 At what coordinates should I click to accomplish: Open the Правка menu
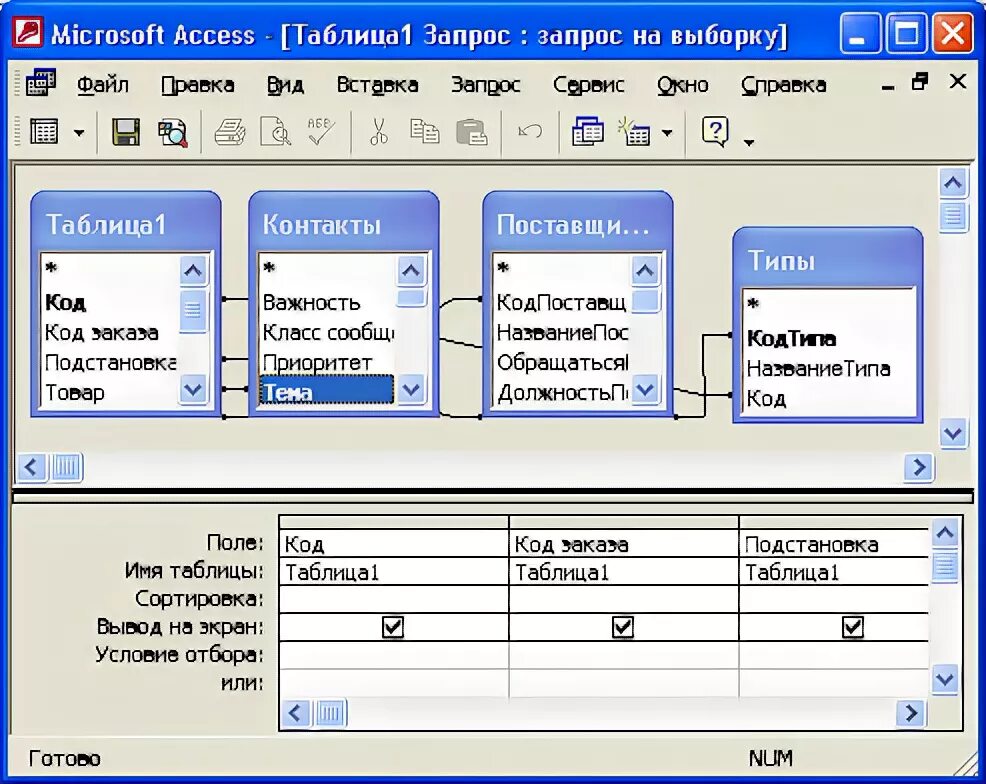coord(197,85)
